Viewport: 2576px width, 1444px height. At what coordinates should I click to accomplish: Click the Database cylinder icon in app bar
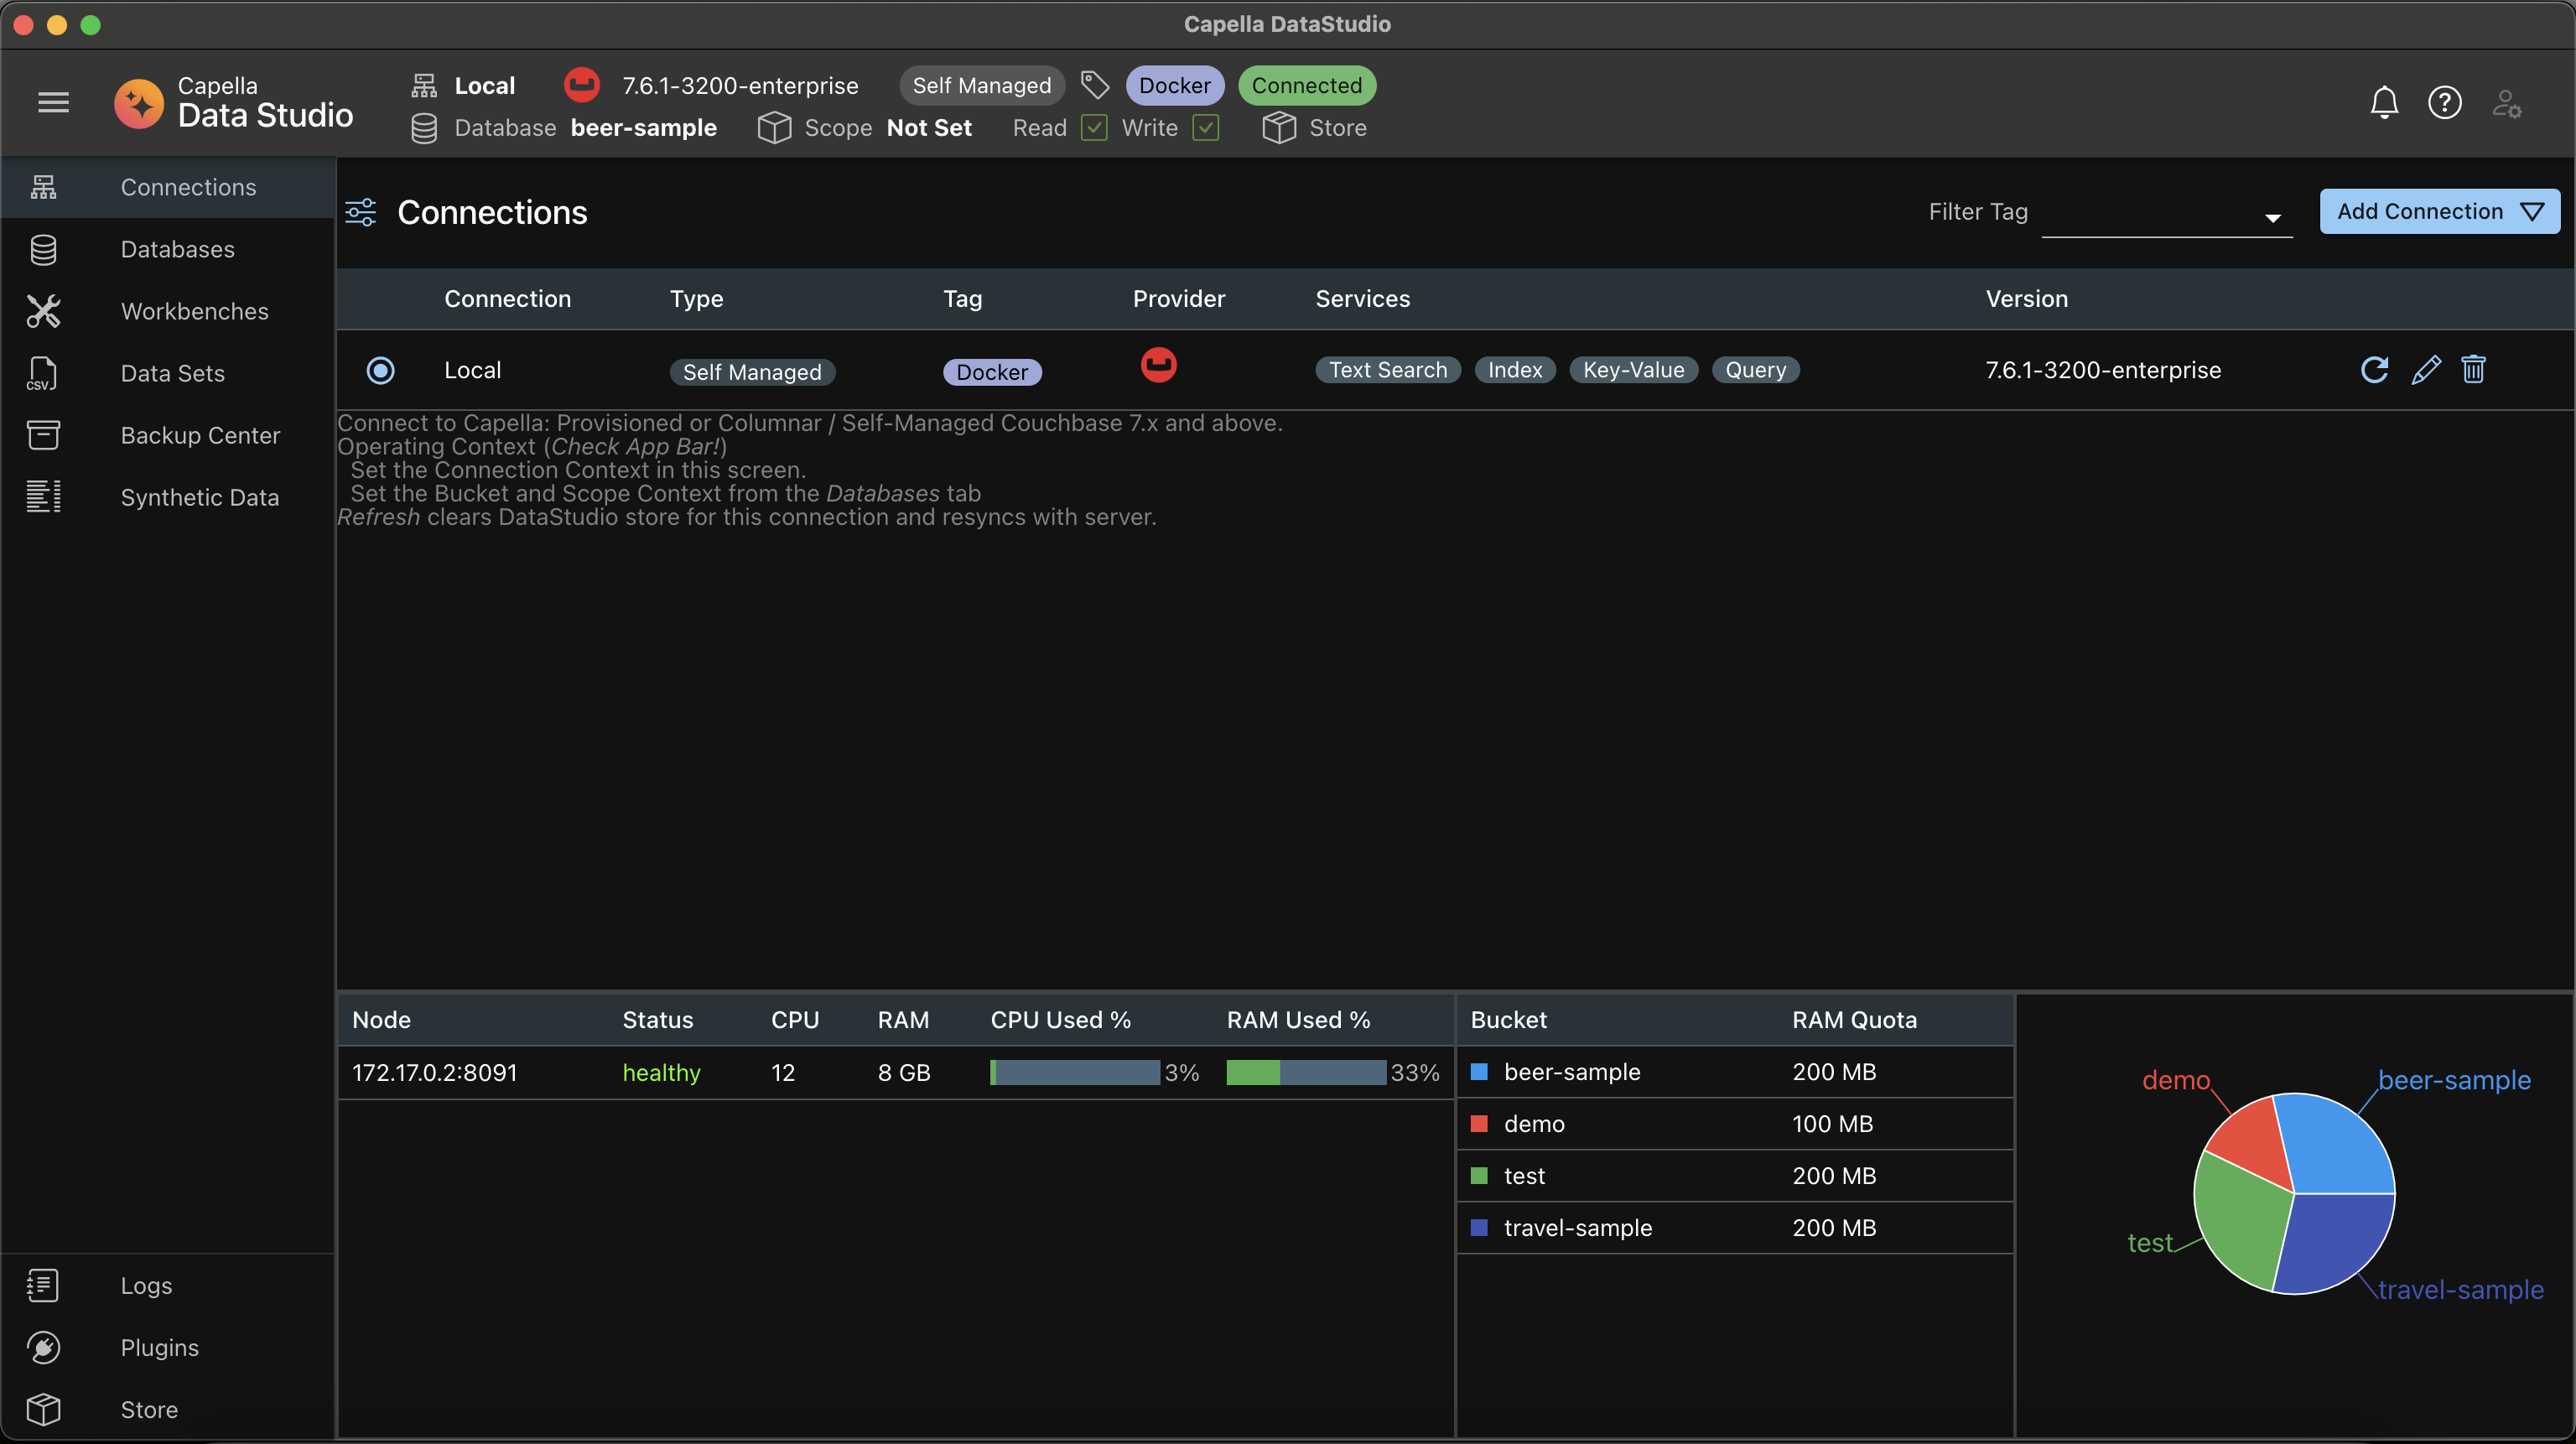pyautogui.click(x=424, y=128)
